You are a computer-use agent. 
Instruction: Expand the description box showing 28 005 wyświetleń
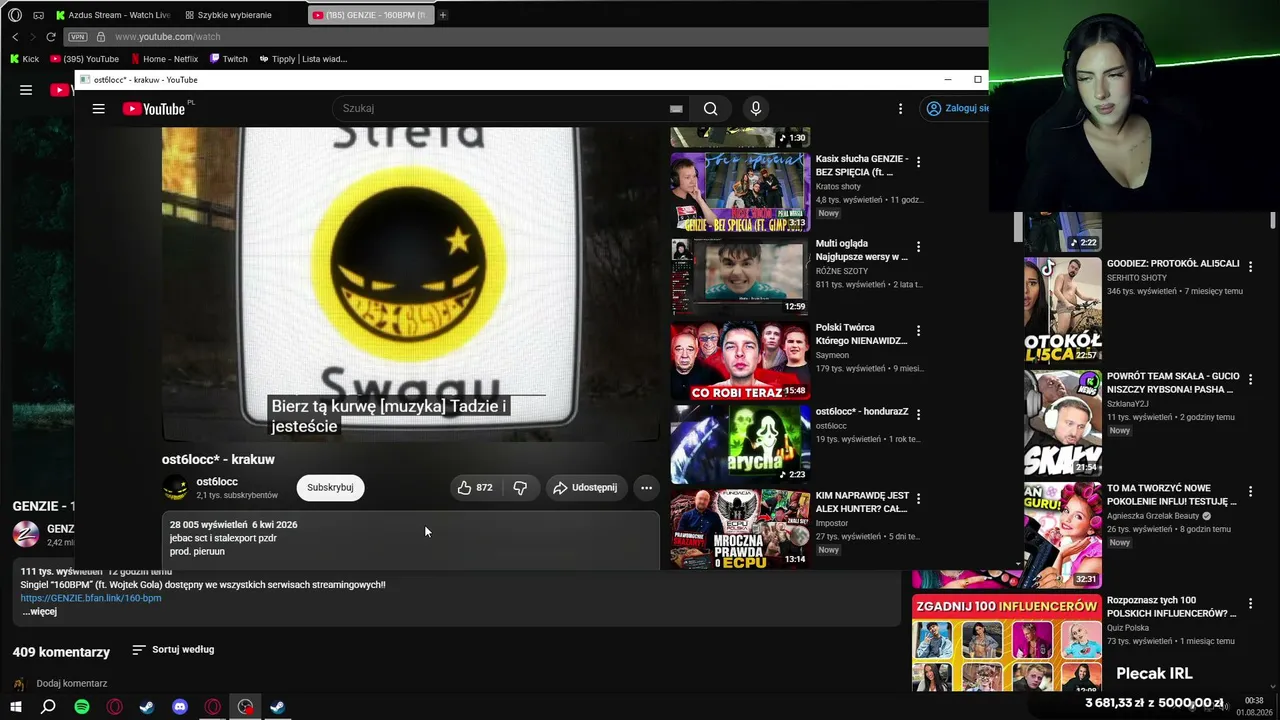click(x=411, y=540)
